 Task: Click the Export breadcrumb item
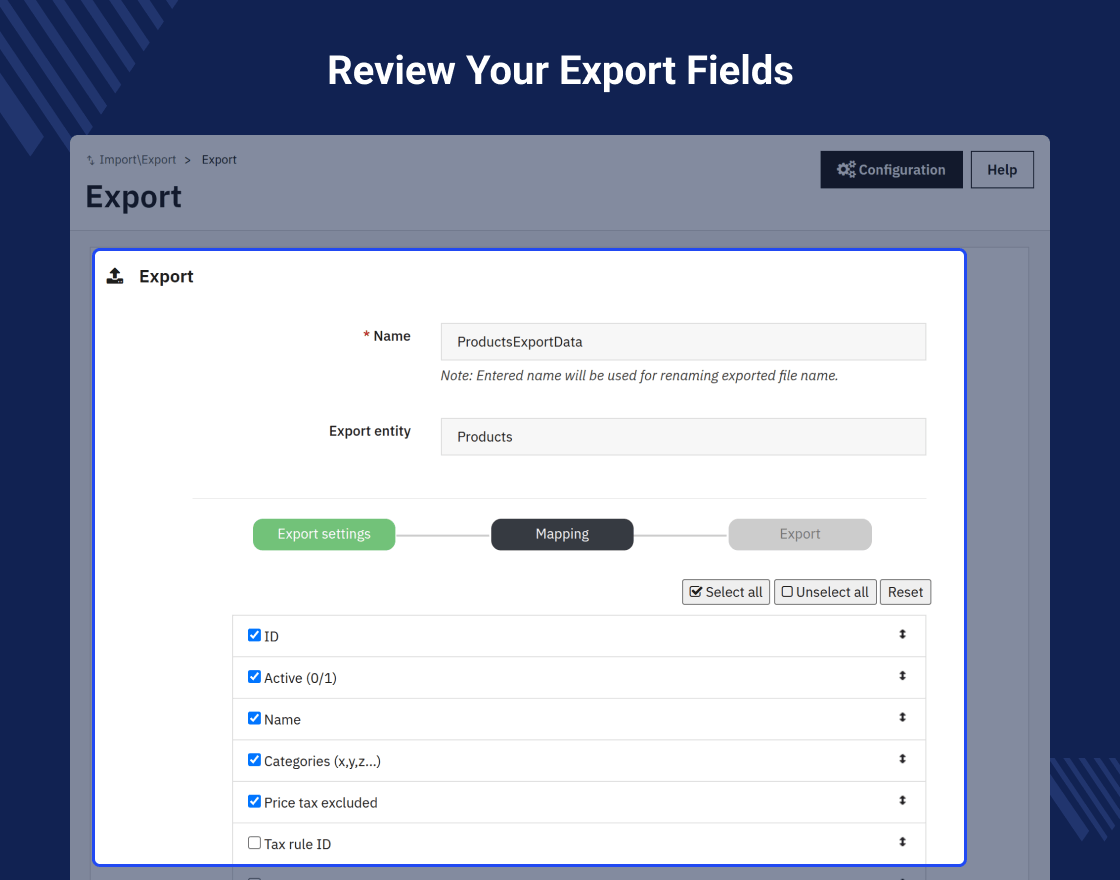point(219,160)
